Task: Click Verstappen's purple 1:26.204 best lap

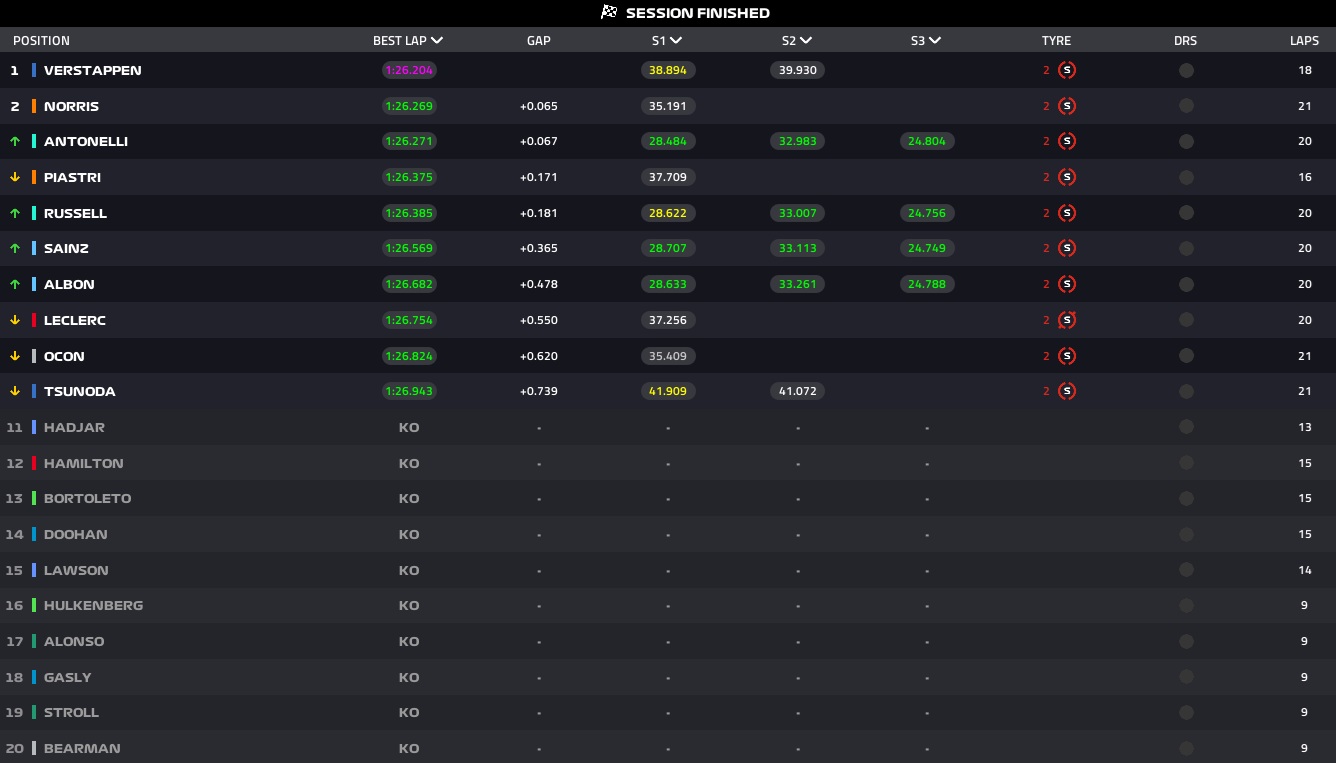Action: tap(409, 70)
